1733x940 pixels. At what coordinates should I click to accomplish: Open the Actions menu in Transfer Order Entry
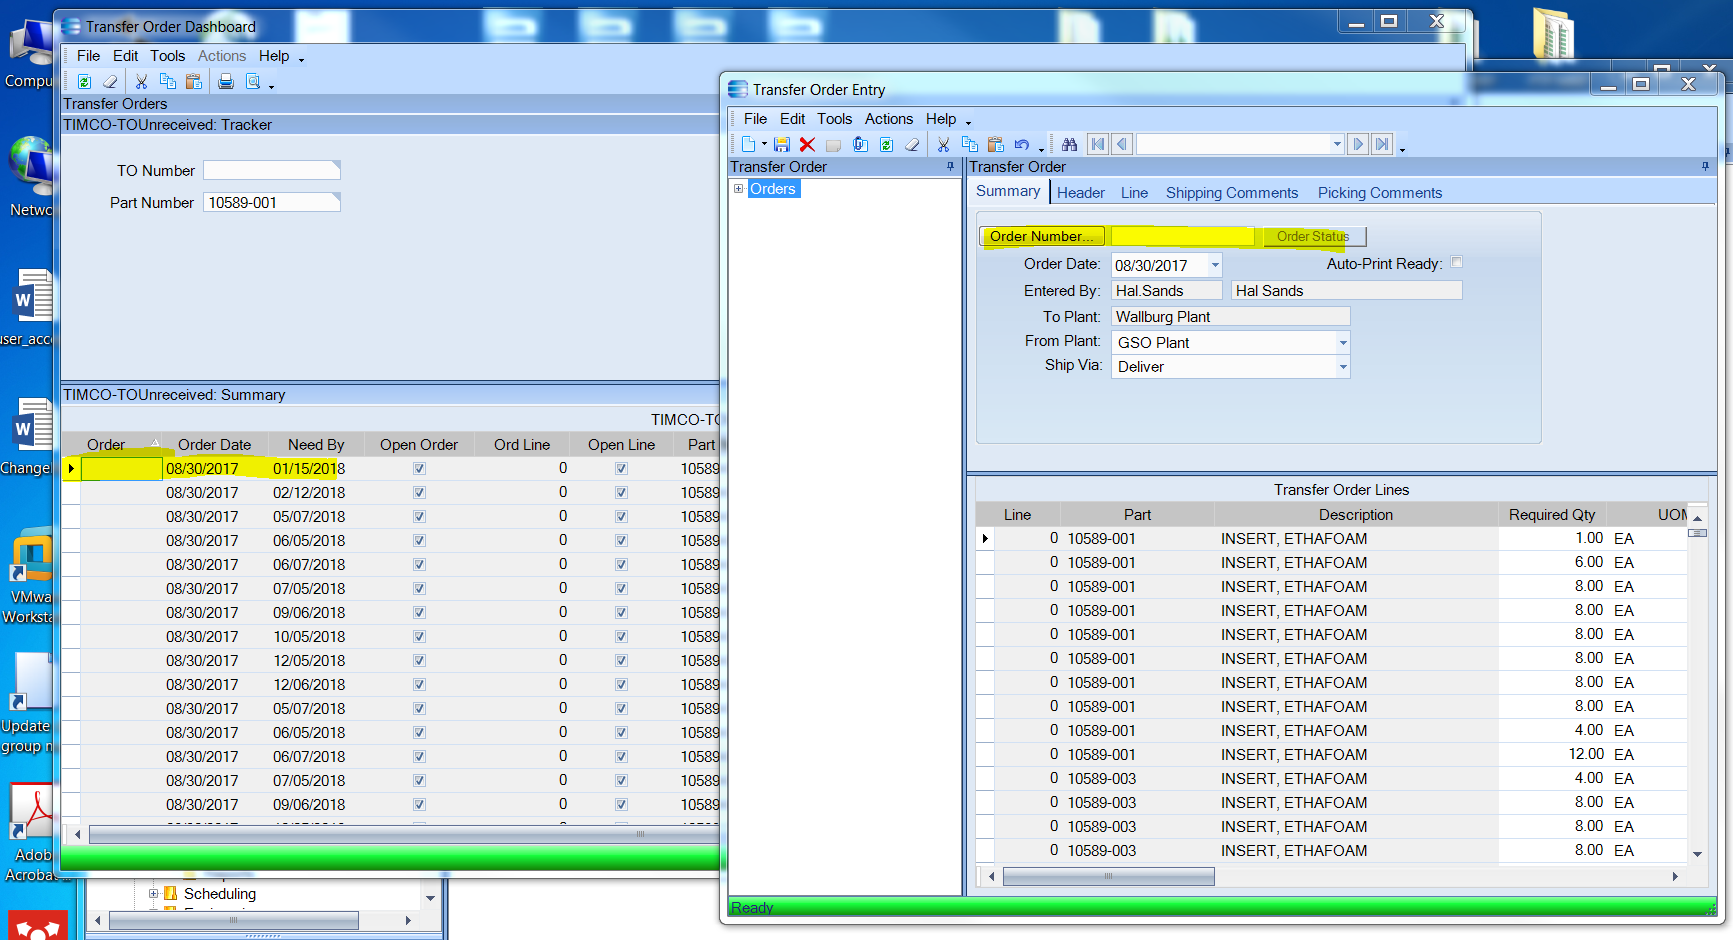click(889, 119)
